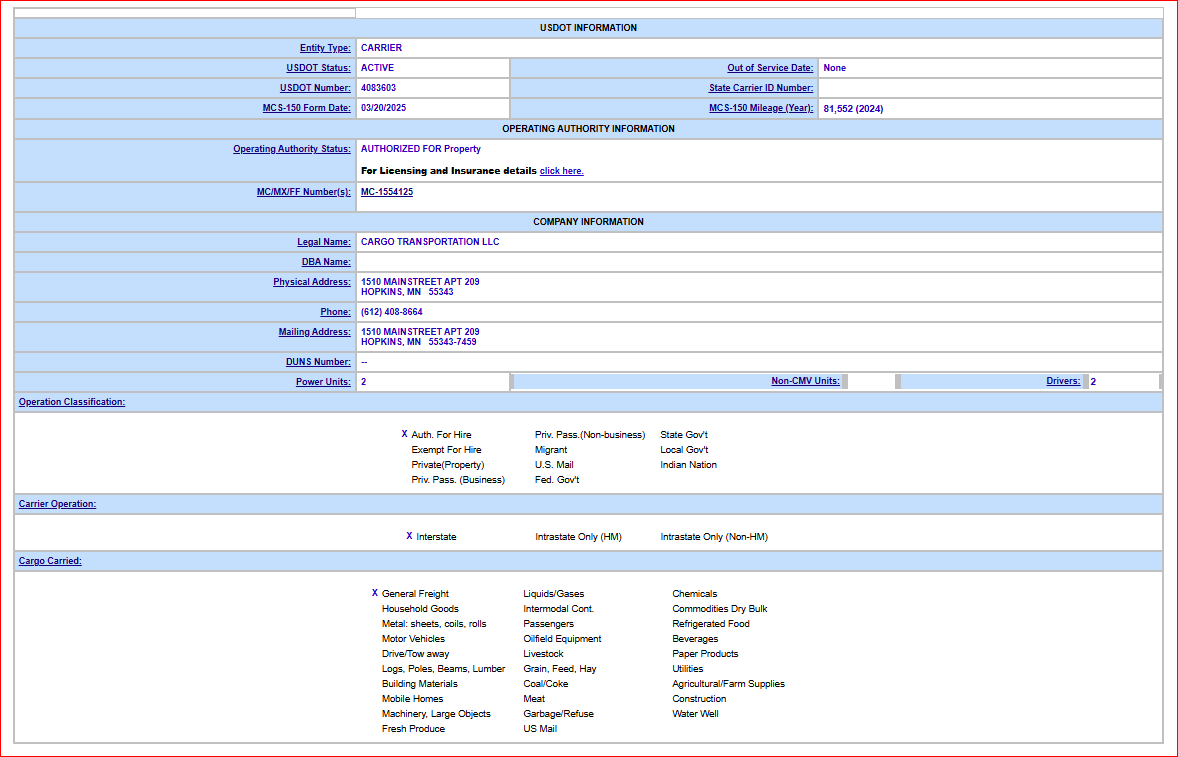This screenshot has width=1178, height=757.
Task: Click the form date 03/20/2025
Action: (383, 108)
